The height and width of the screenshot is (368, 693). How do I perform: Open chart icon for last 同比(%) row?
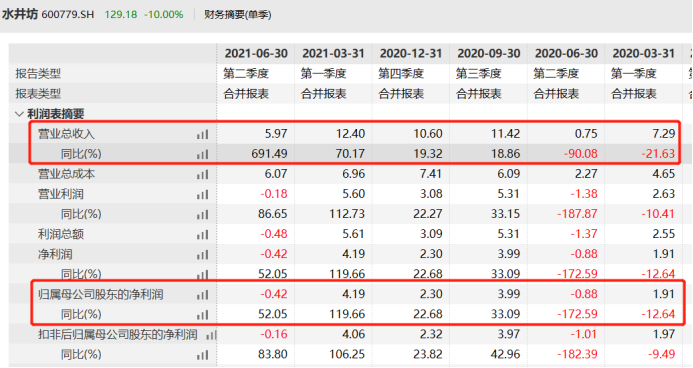(202, 354)
